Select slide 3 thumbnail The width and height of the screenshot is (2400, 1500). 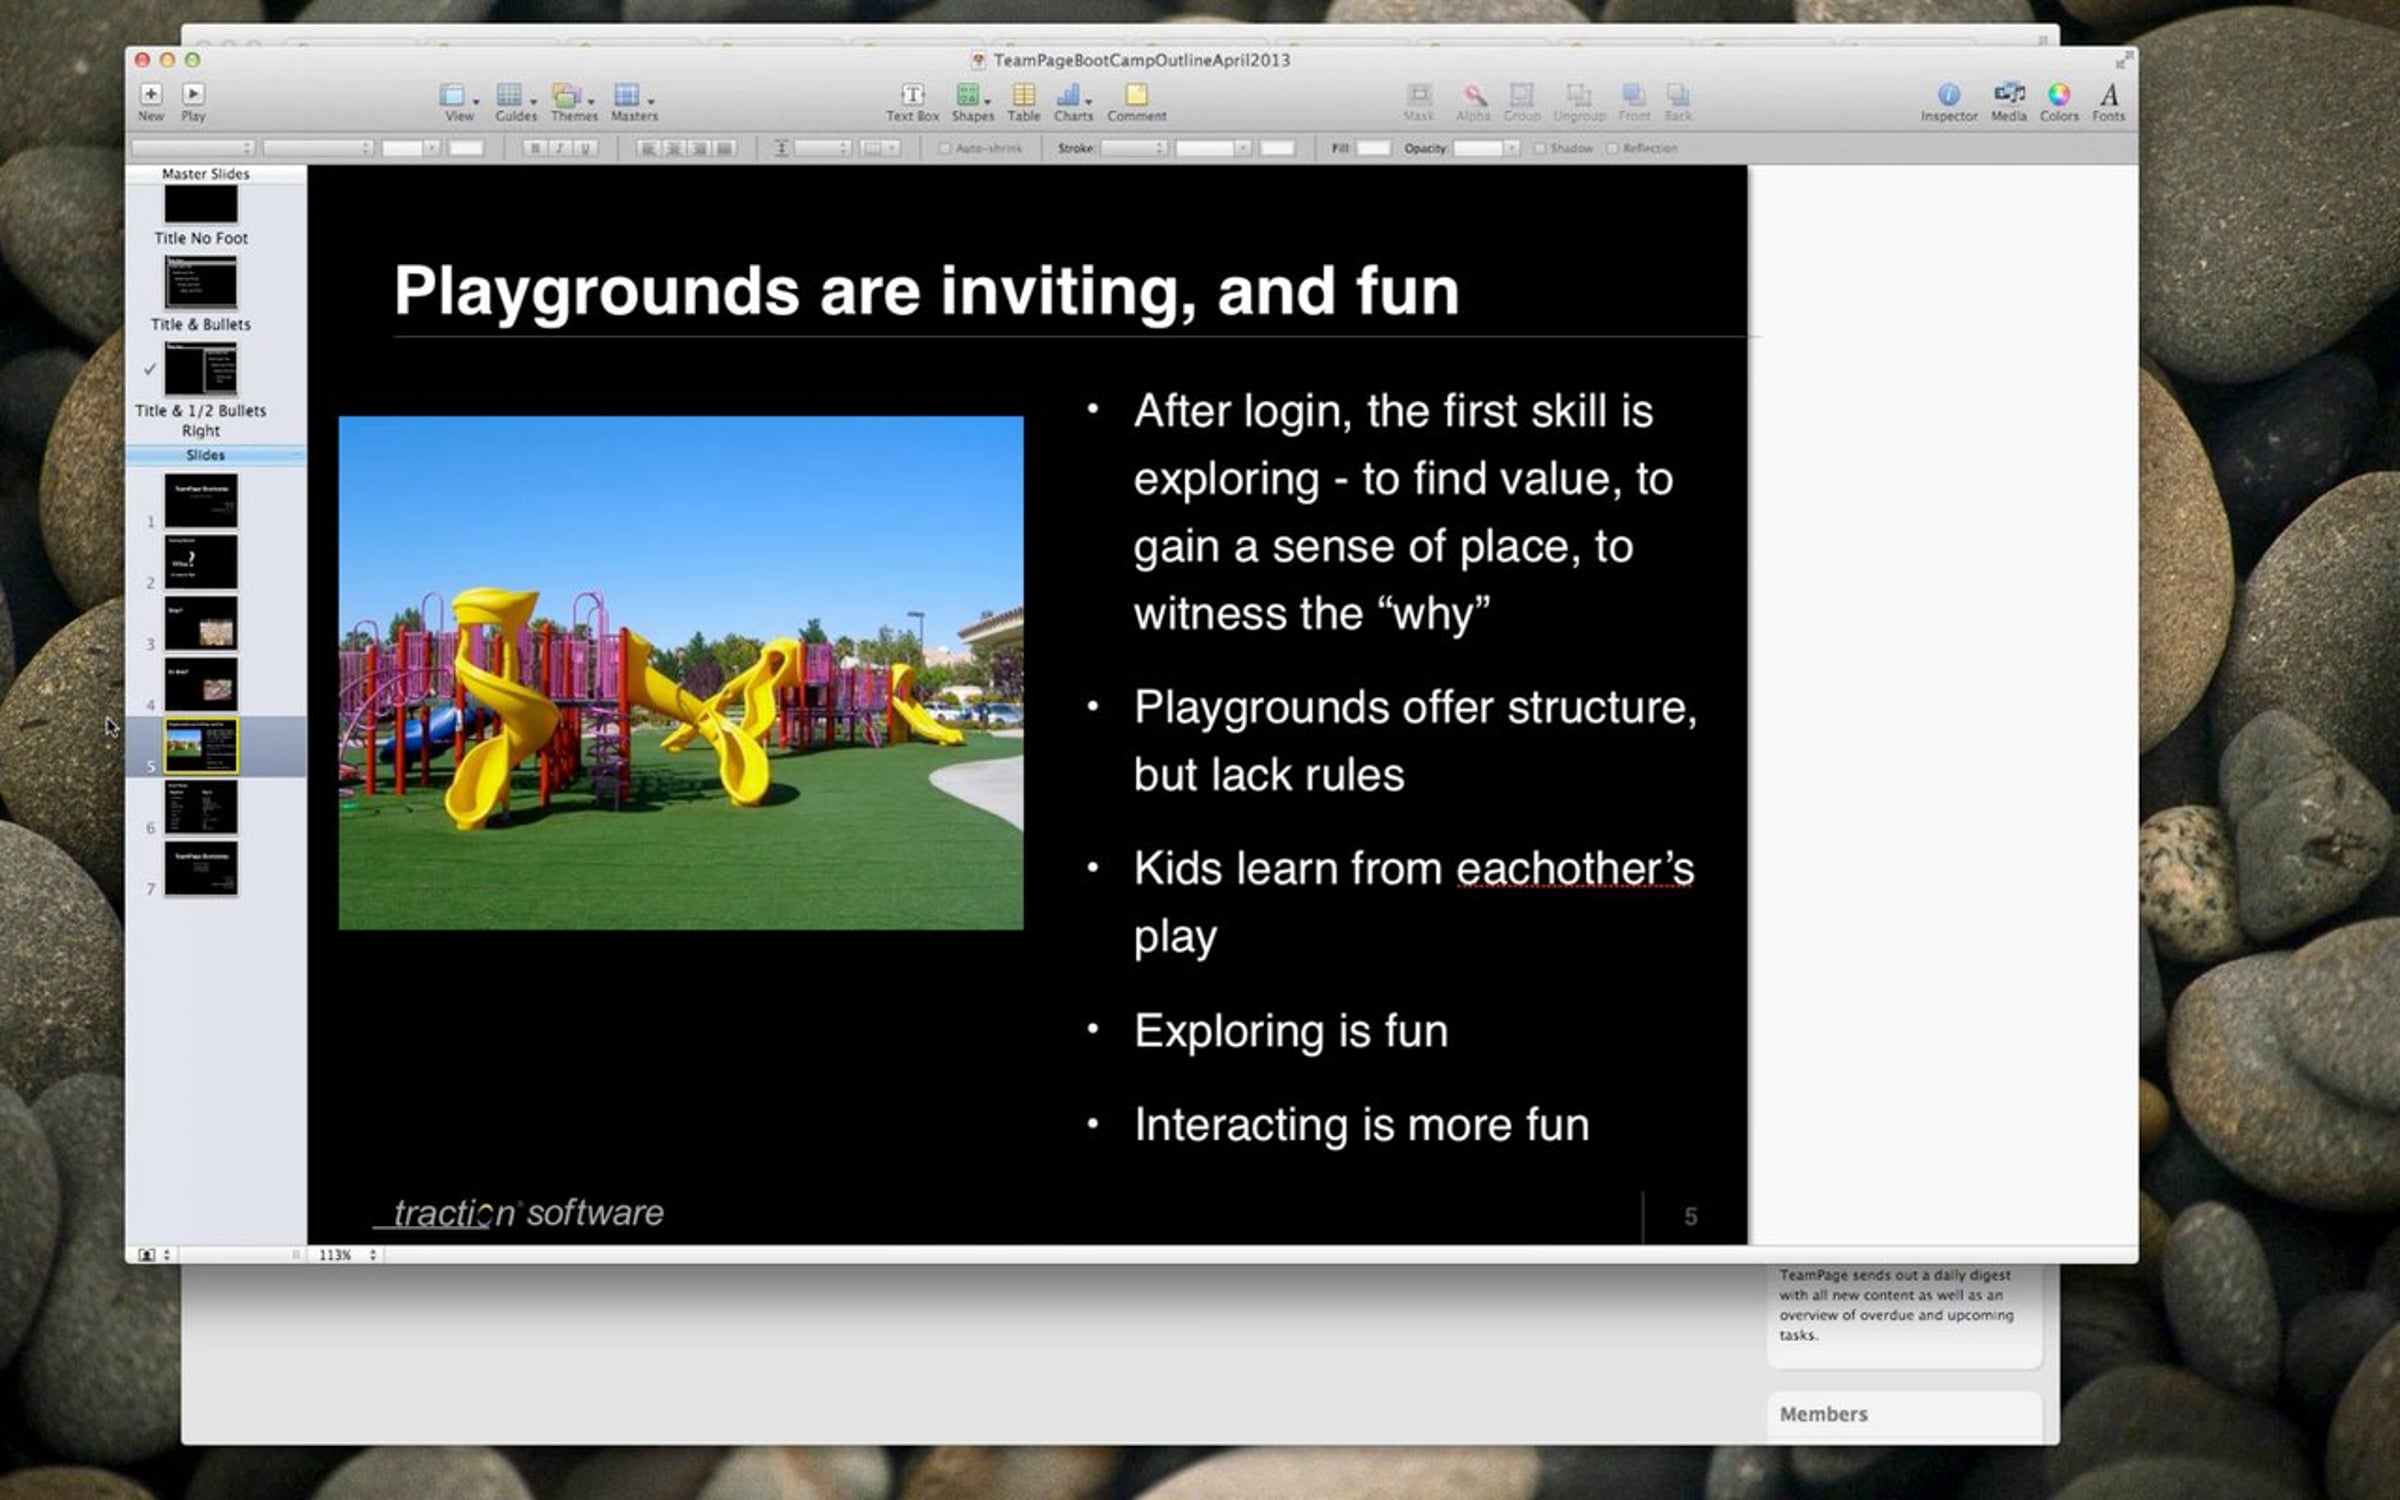(201, 623)
